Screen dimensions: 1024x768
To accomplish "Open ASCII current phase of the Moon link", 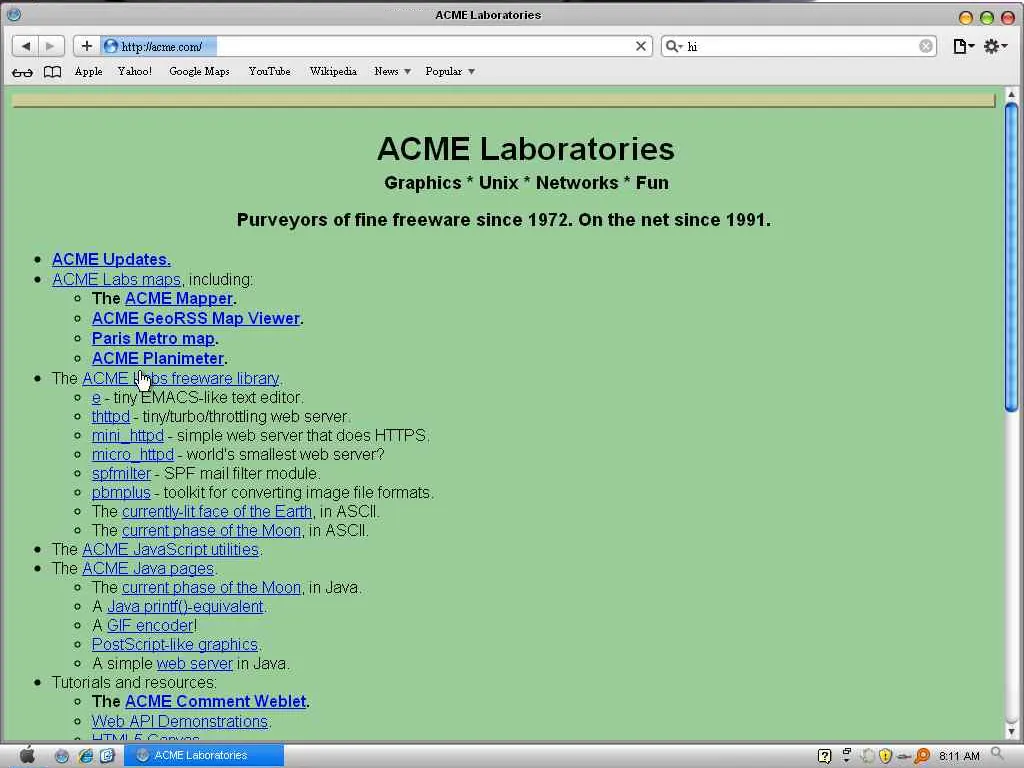I will [212, 530].
